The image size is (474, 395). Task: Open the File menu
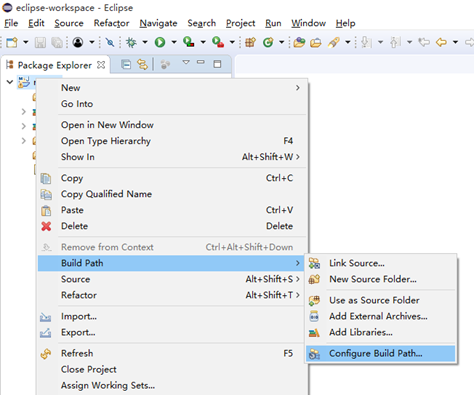11,23
